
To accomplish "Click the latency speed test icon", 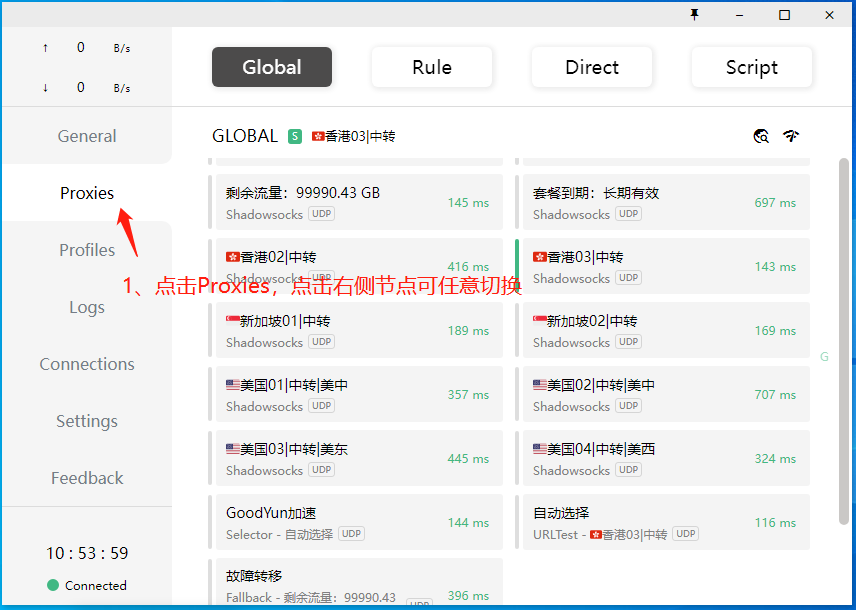I will [x=791, y=136].
